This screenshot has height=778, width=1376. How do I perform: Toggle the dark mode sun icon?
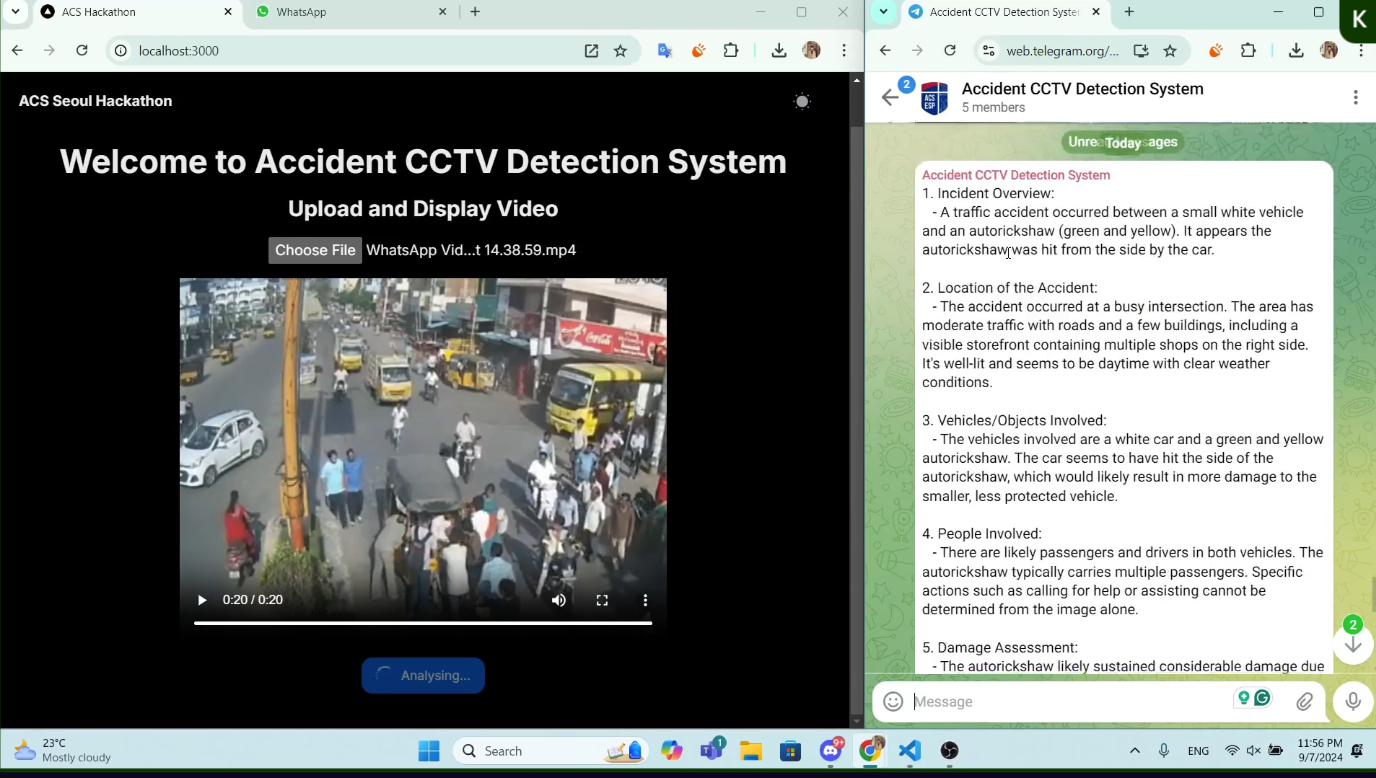coord(802,101)
